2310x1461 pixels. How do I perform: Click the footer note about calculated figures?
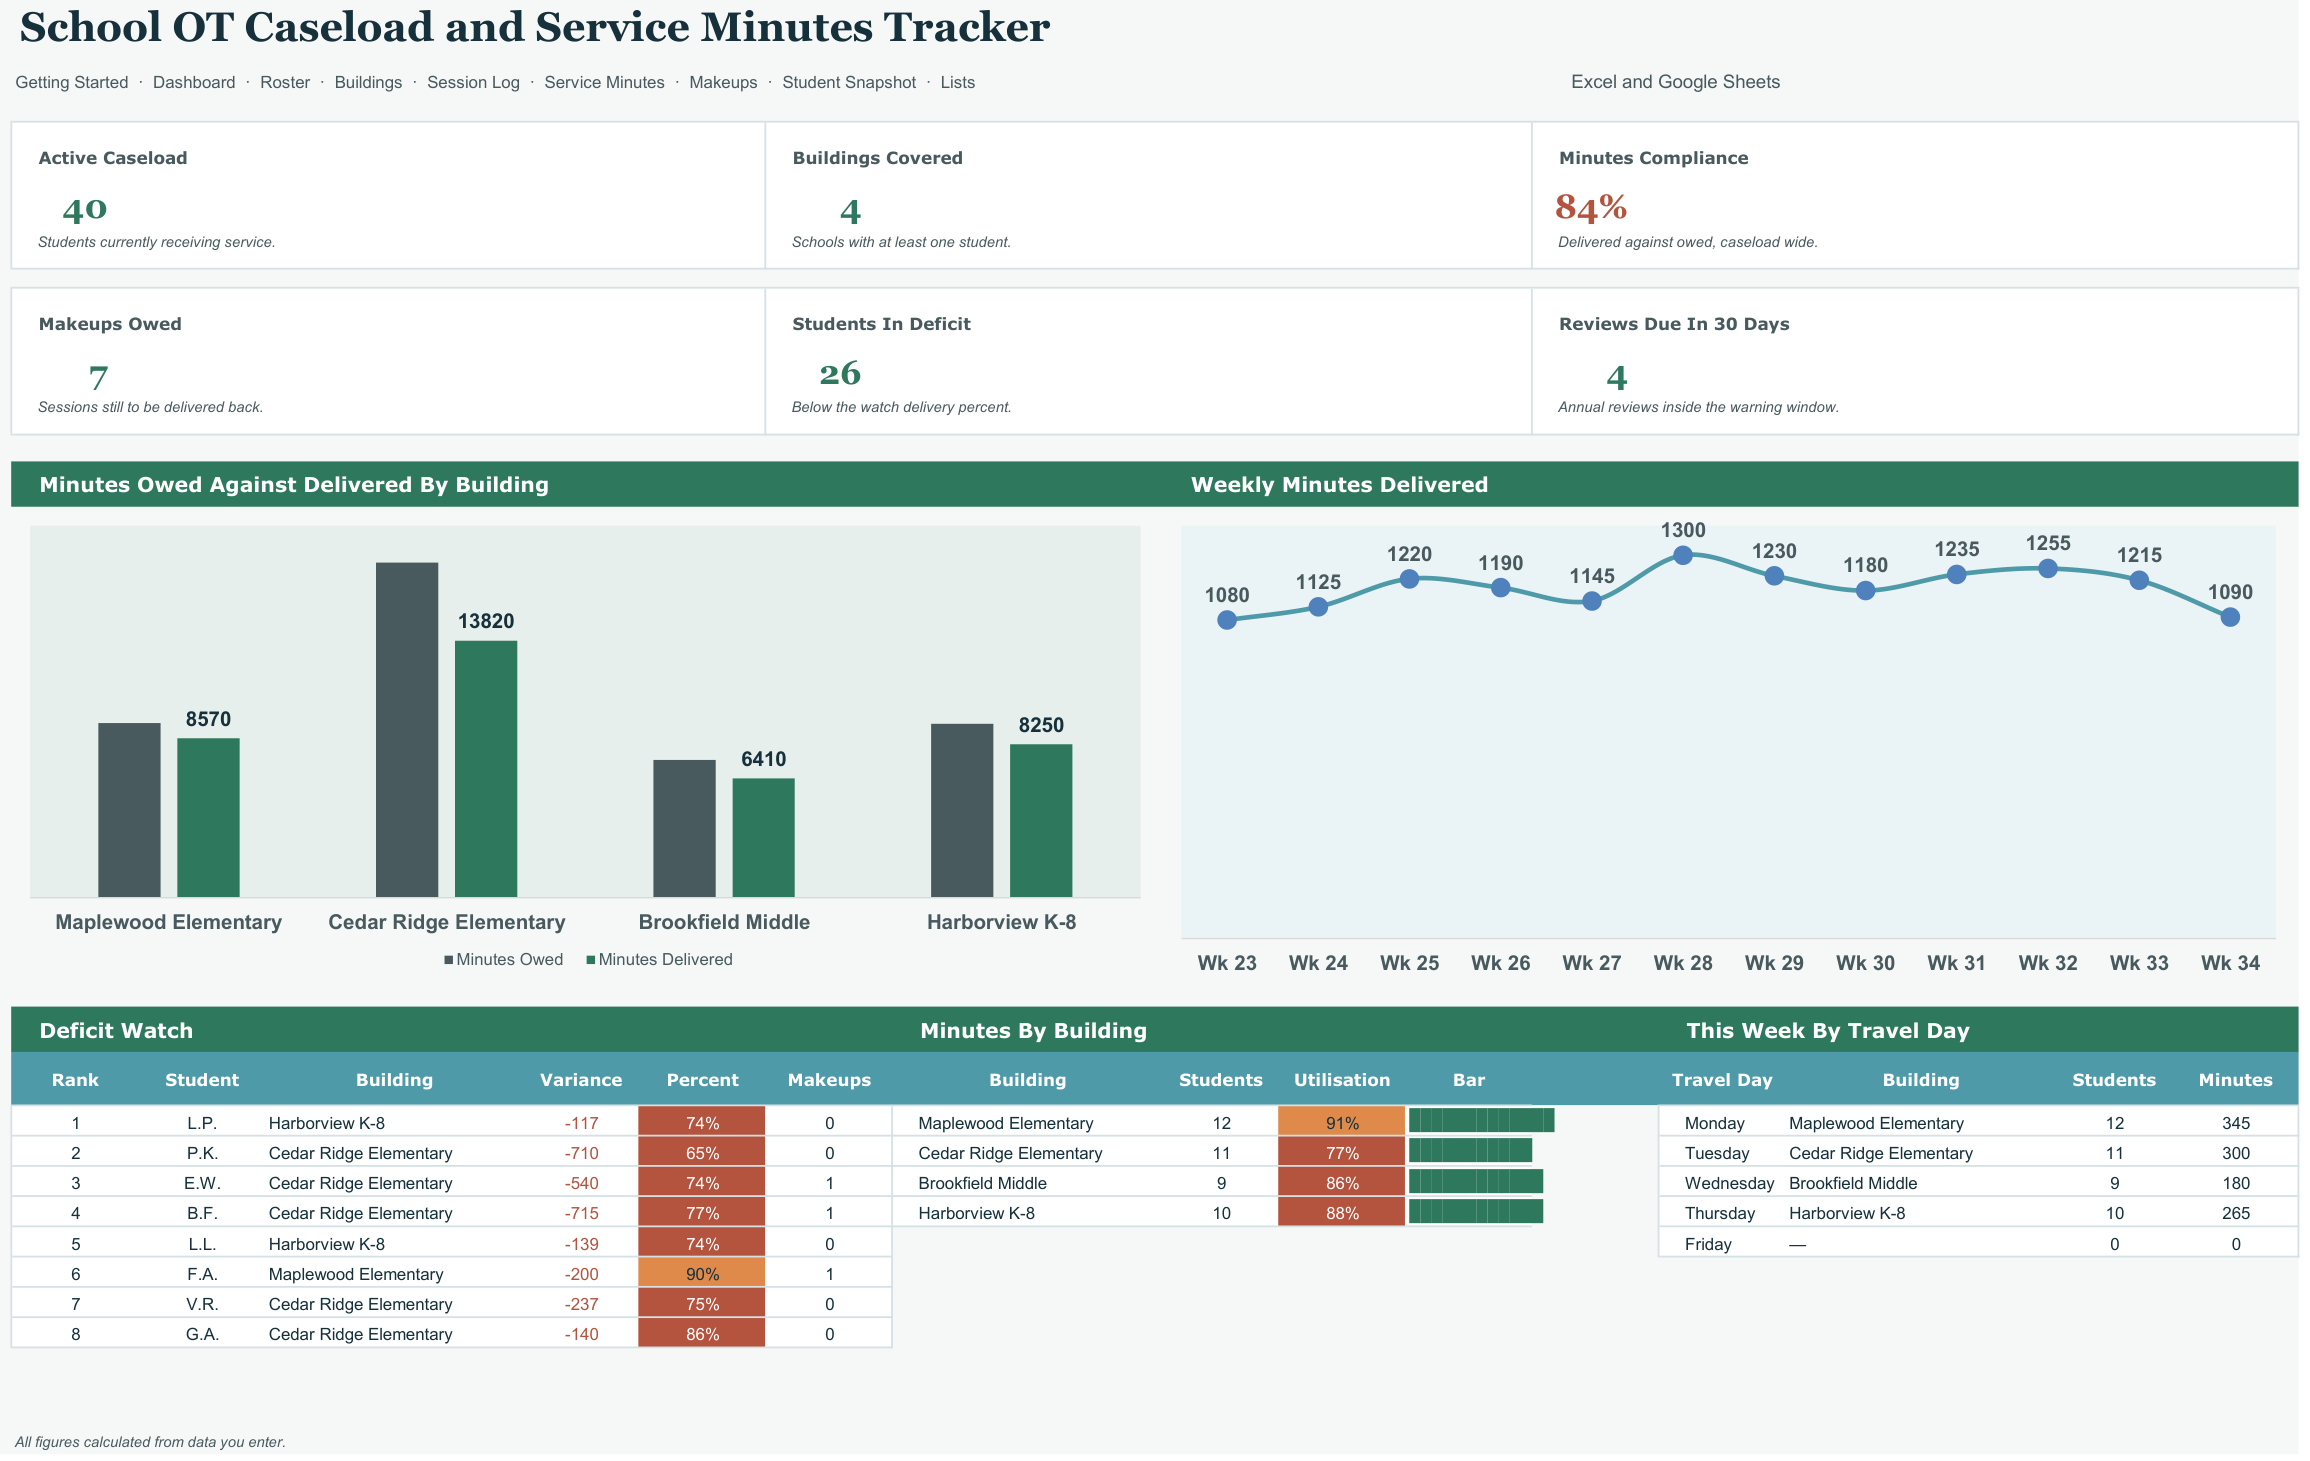click(x=150, y=1442)
